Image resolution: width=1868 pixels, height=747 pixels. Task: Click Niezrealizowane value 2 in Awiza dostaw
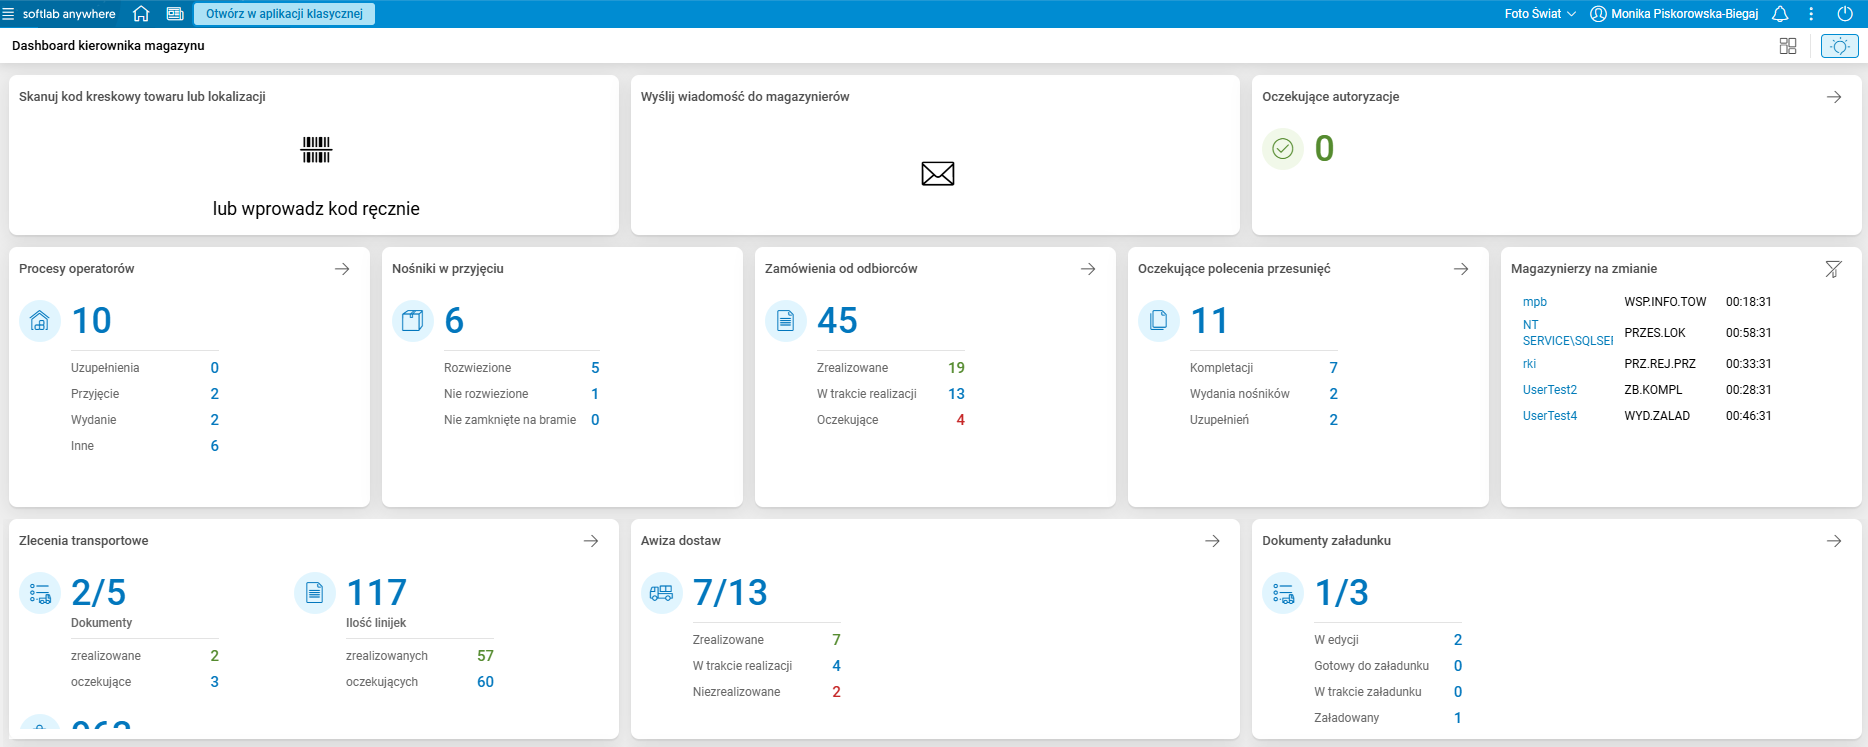click(836, 692)
